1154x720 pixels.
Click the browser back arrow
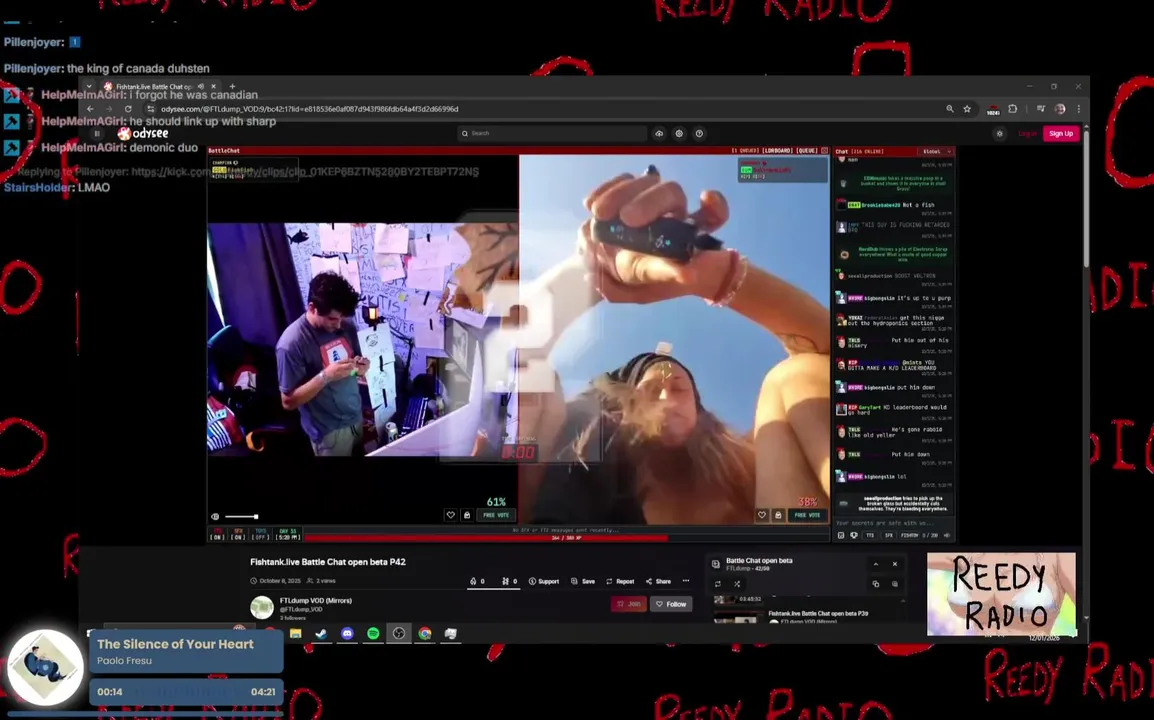[x=91, y=109]
